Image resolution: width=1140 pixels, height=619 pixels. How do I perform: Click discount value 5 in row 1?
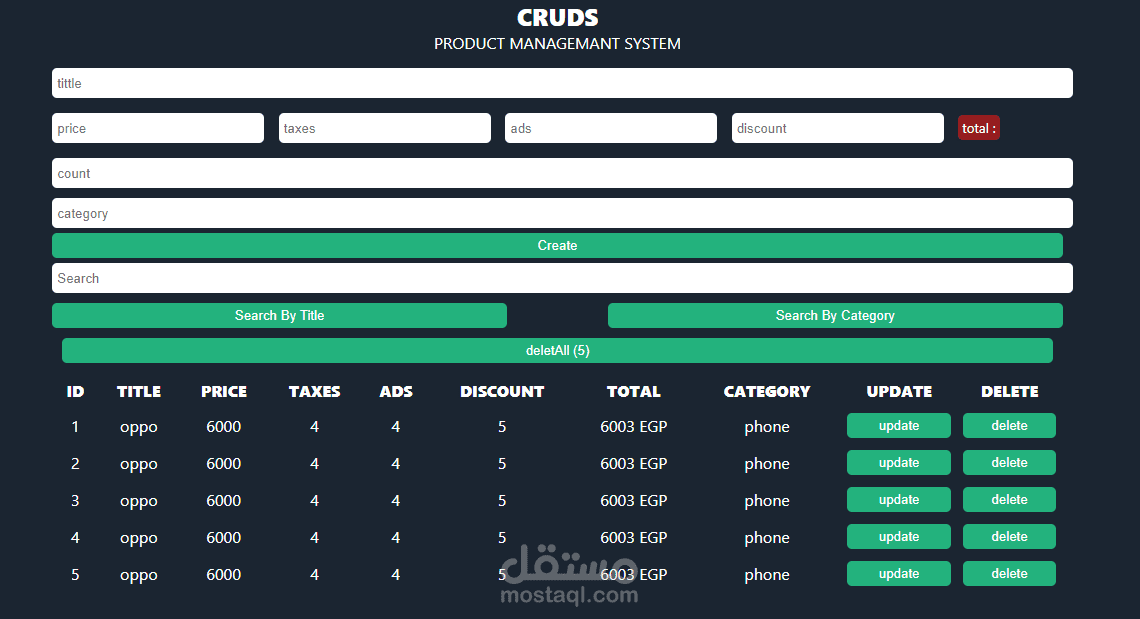tap(502, 426)
